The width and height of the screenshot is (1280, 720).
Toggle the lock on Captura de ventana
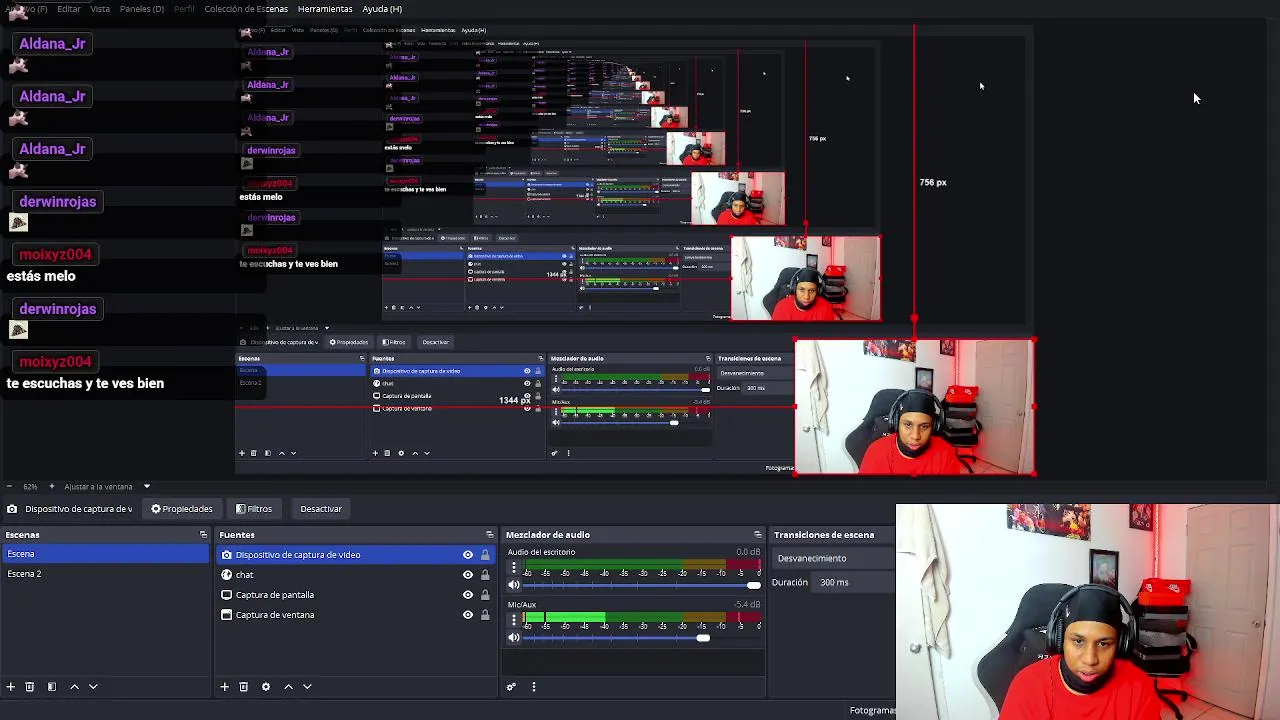point(485,615)
